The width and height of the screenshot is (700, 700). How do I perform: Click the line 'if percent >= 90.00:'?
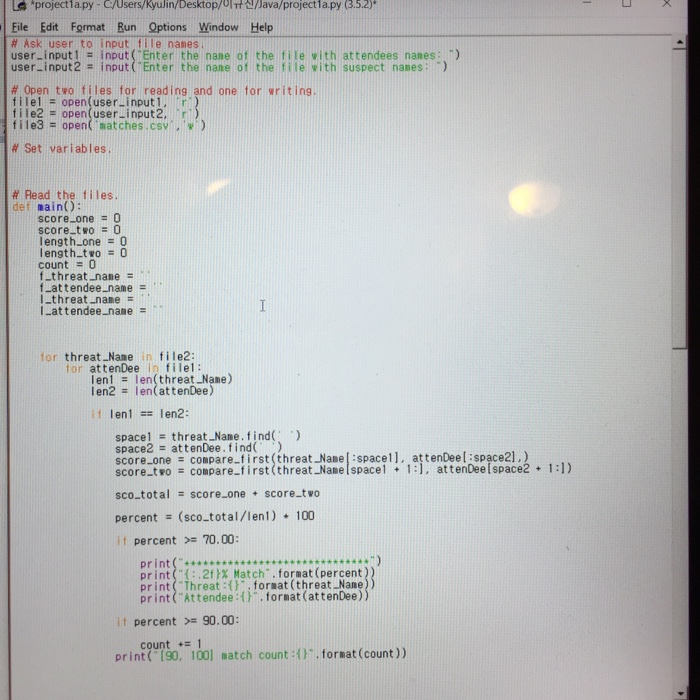[177, 621]
